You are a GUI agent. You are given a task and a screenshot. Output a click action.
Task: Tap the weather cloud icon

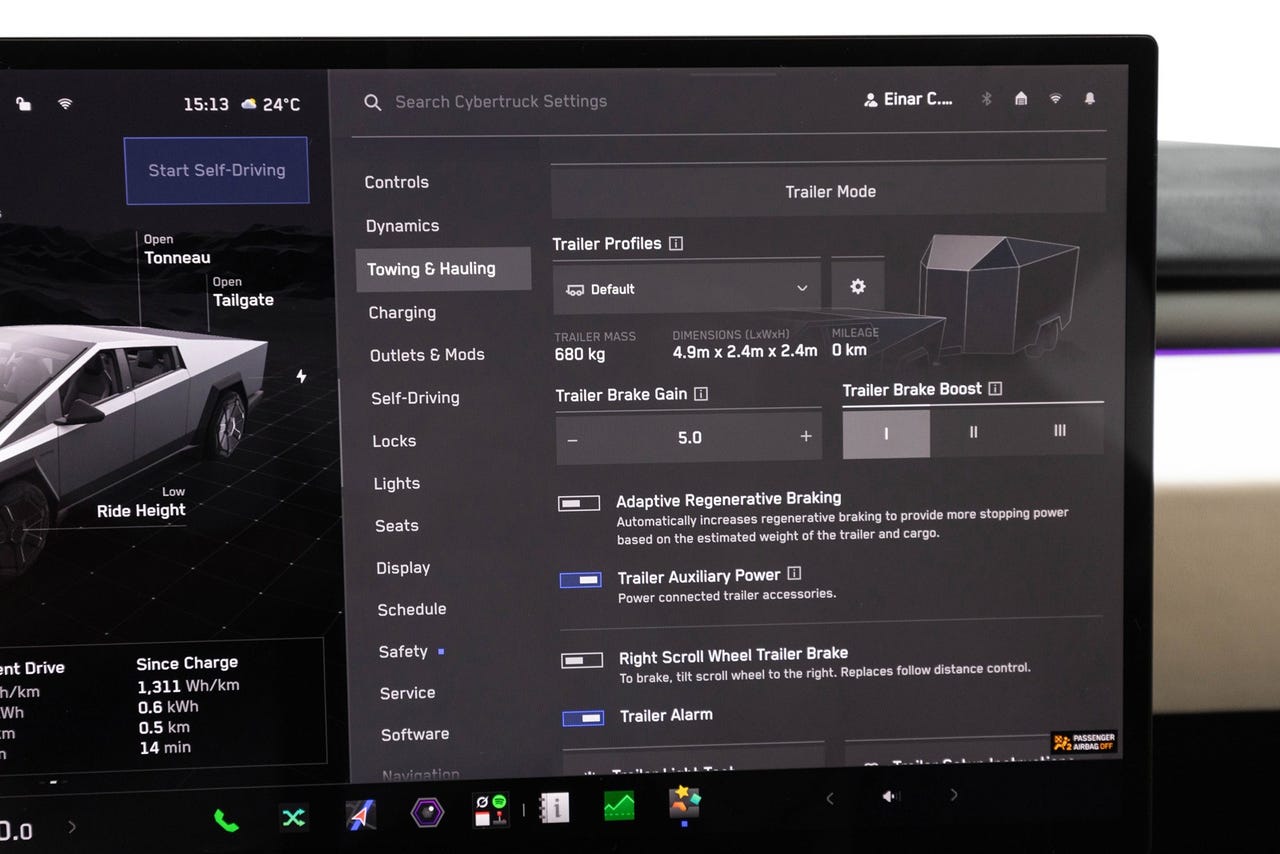pos(247,104)
